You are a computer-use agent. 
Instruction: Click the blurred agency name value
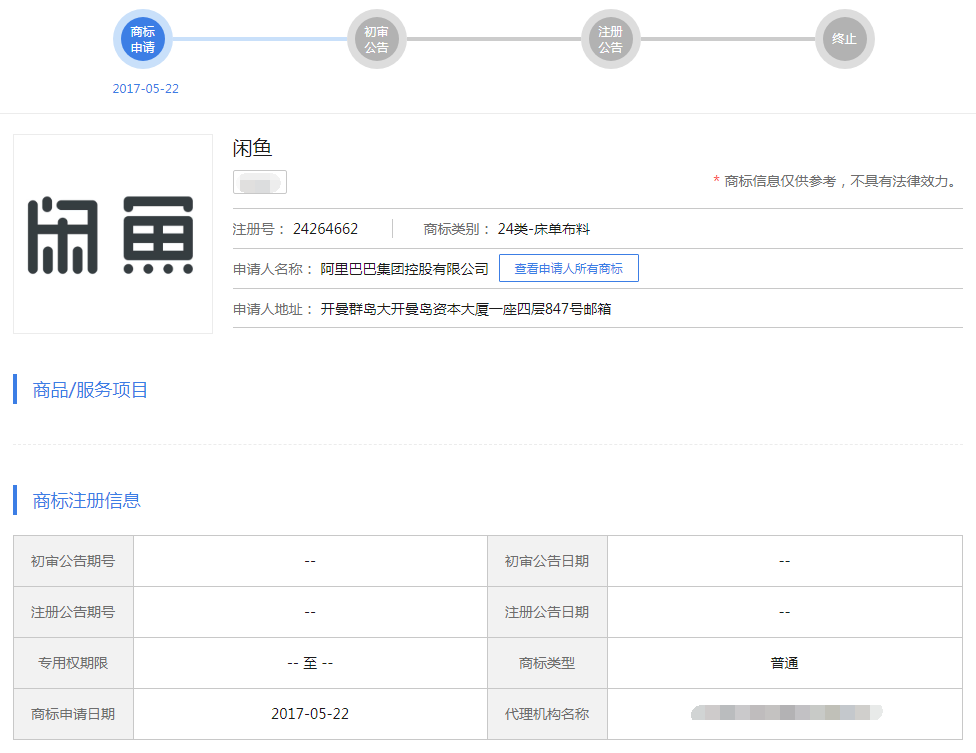coord(787,713)
